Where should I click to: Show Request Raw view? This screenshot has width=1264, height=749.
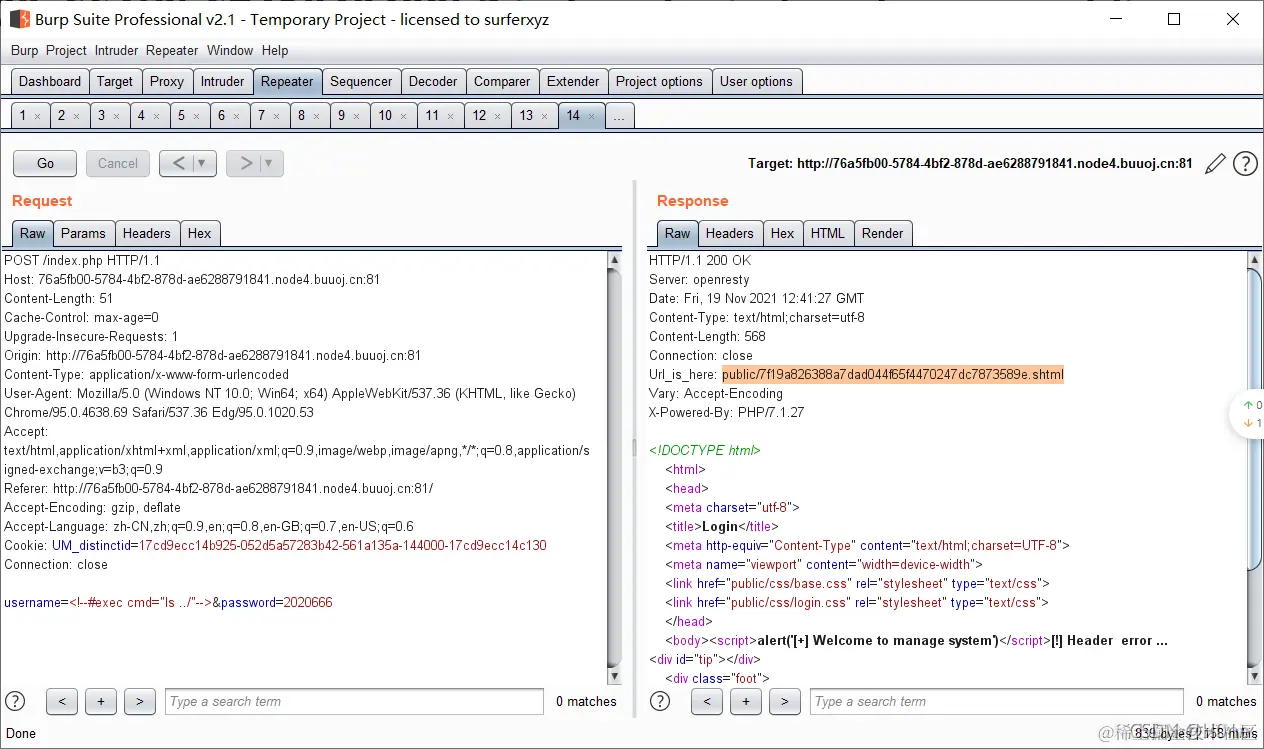(x=33, y=233)
